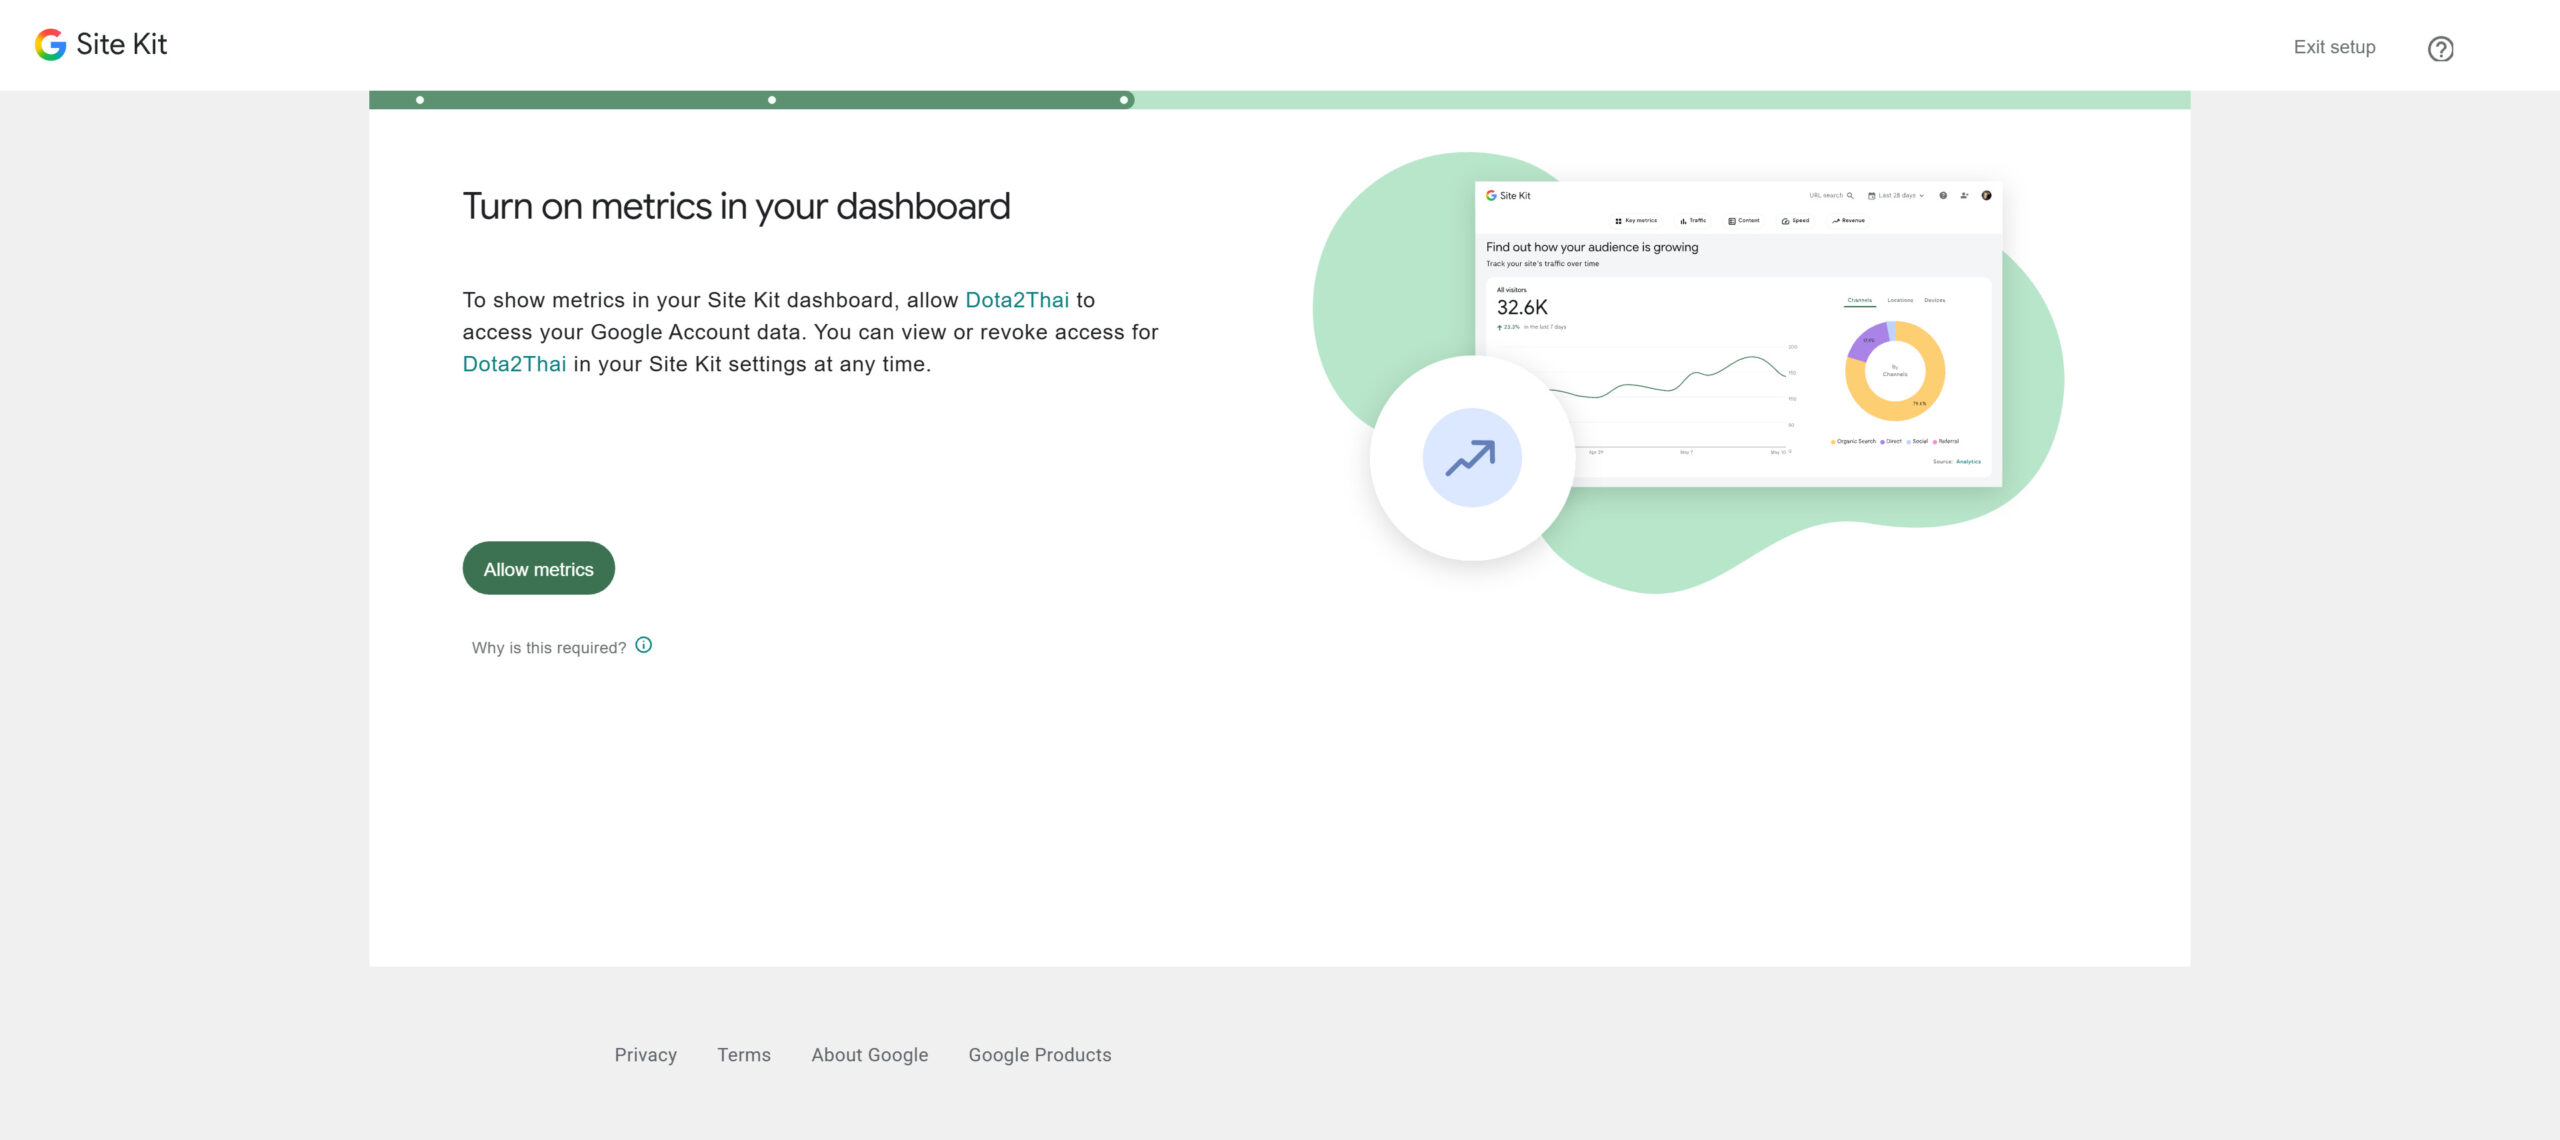Click Why is this required?
The height and width of the screenshot is (1140, 2560).
549,647
